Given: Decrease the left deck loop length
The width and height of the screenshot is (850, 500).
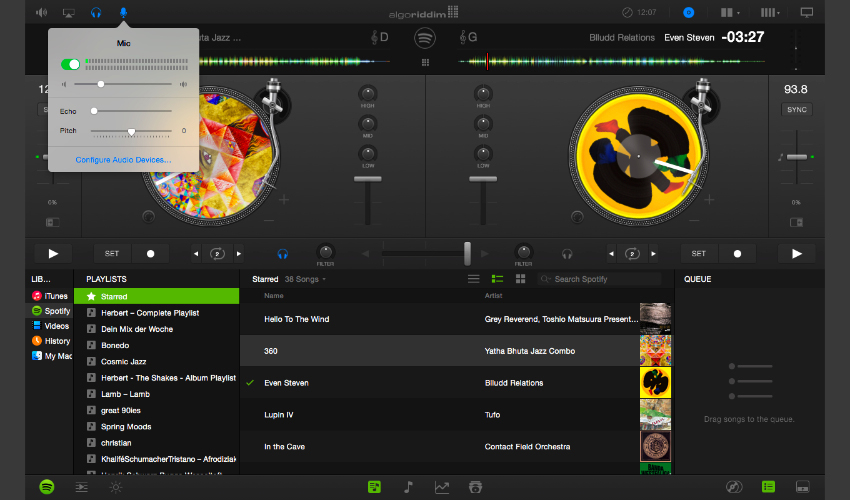Looking at the screenshot, I should coord(196,253).
